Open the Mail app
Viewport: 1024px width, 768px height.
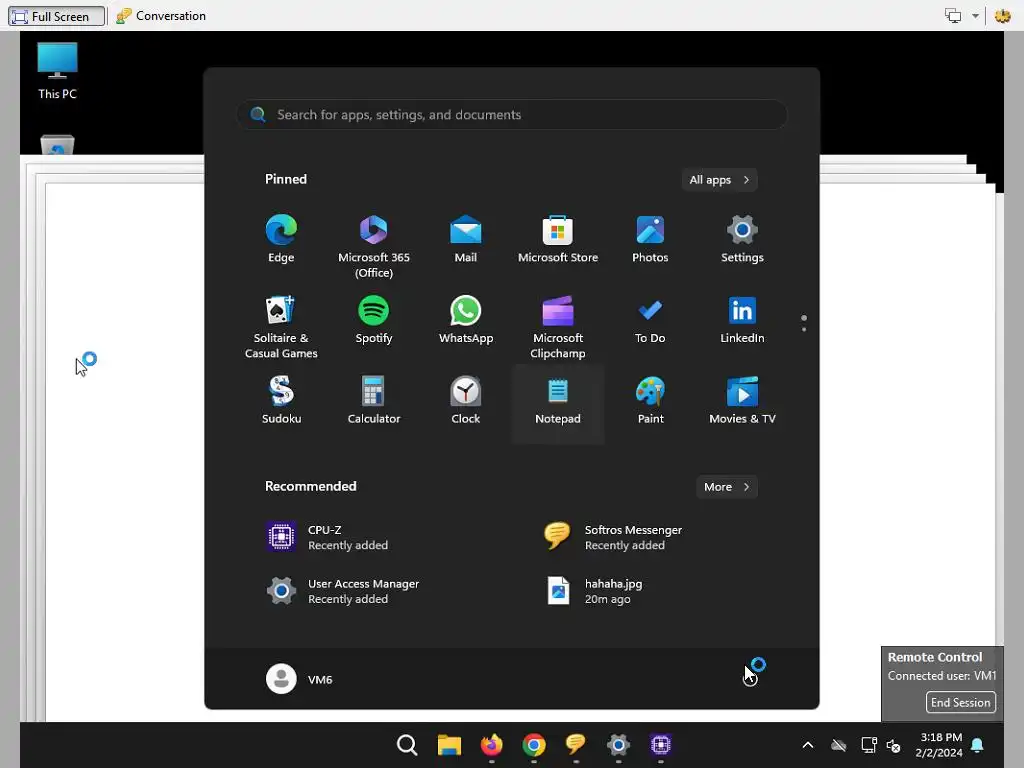(466, 239)
